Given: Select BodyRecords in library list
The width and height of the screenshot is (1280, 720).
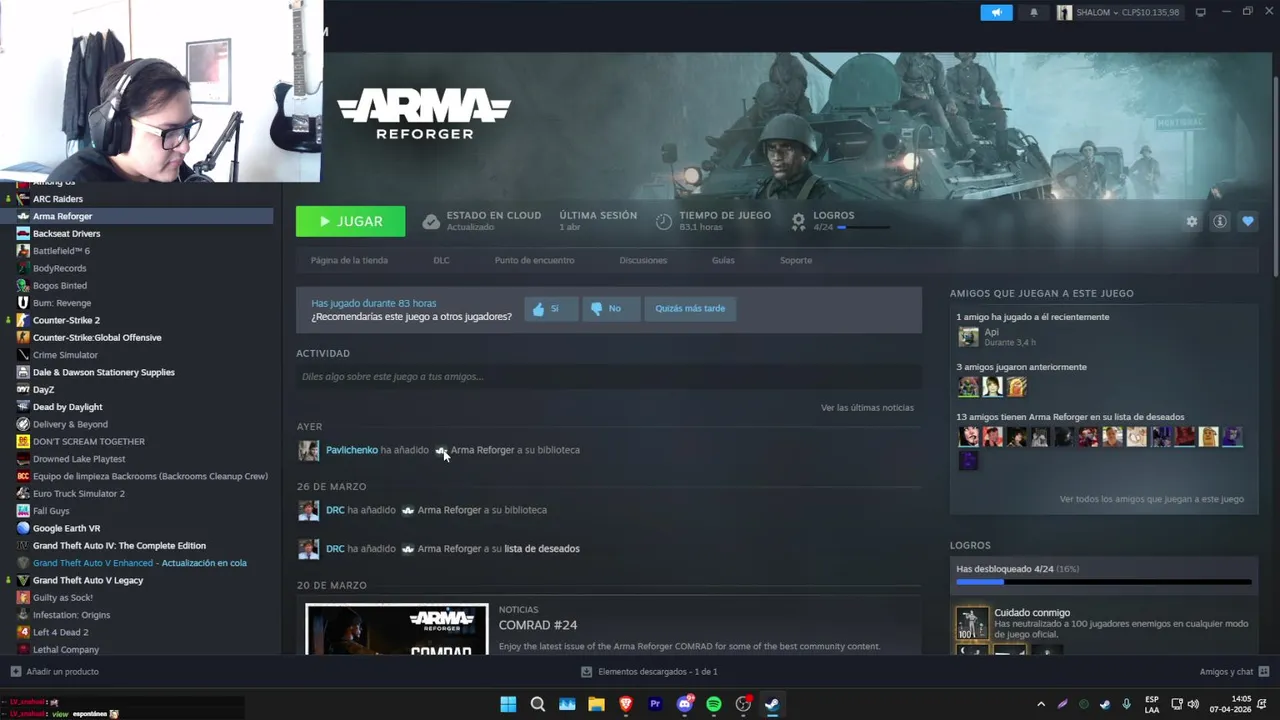Looking at the screenshot, I should click(x=59, y=268).
